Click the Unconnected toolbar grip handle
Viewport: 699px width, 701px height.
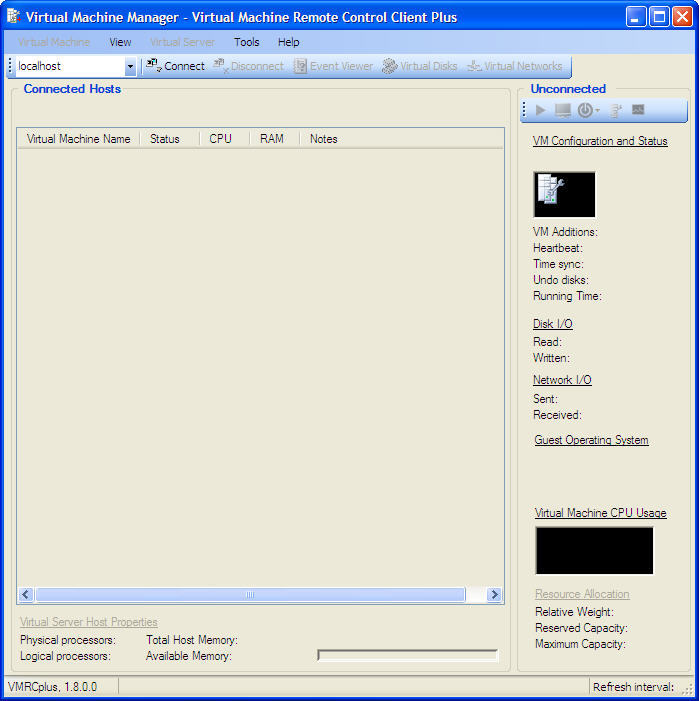pyautogui.click(x=524, y=110)
